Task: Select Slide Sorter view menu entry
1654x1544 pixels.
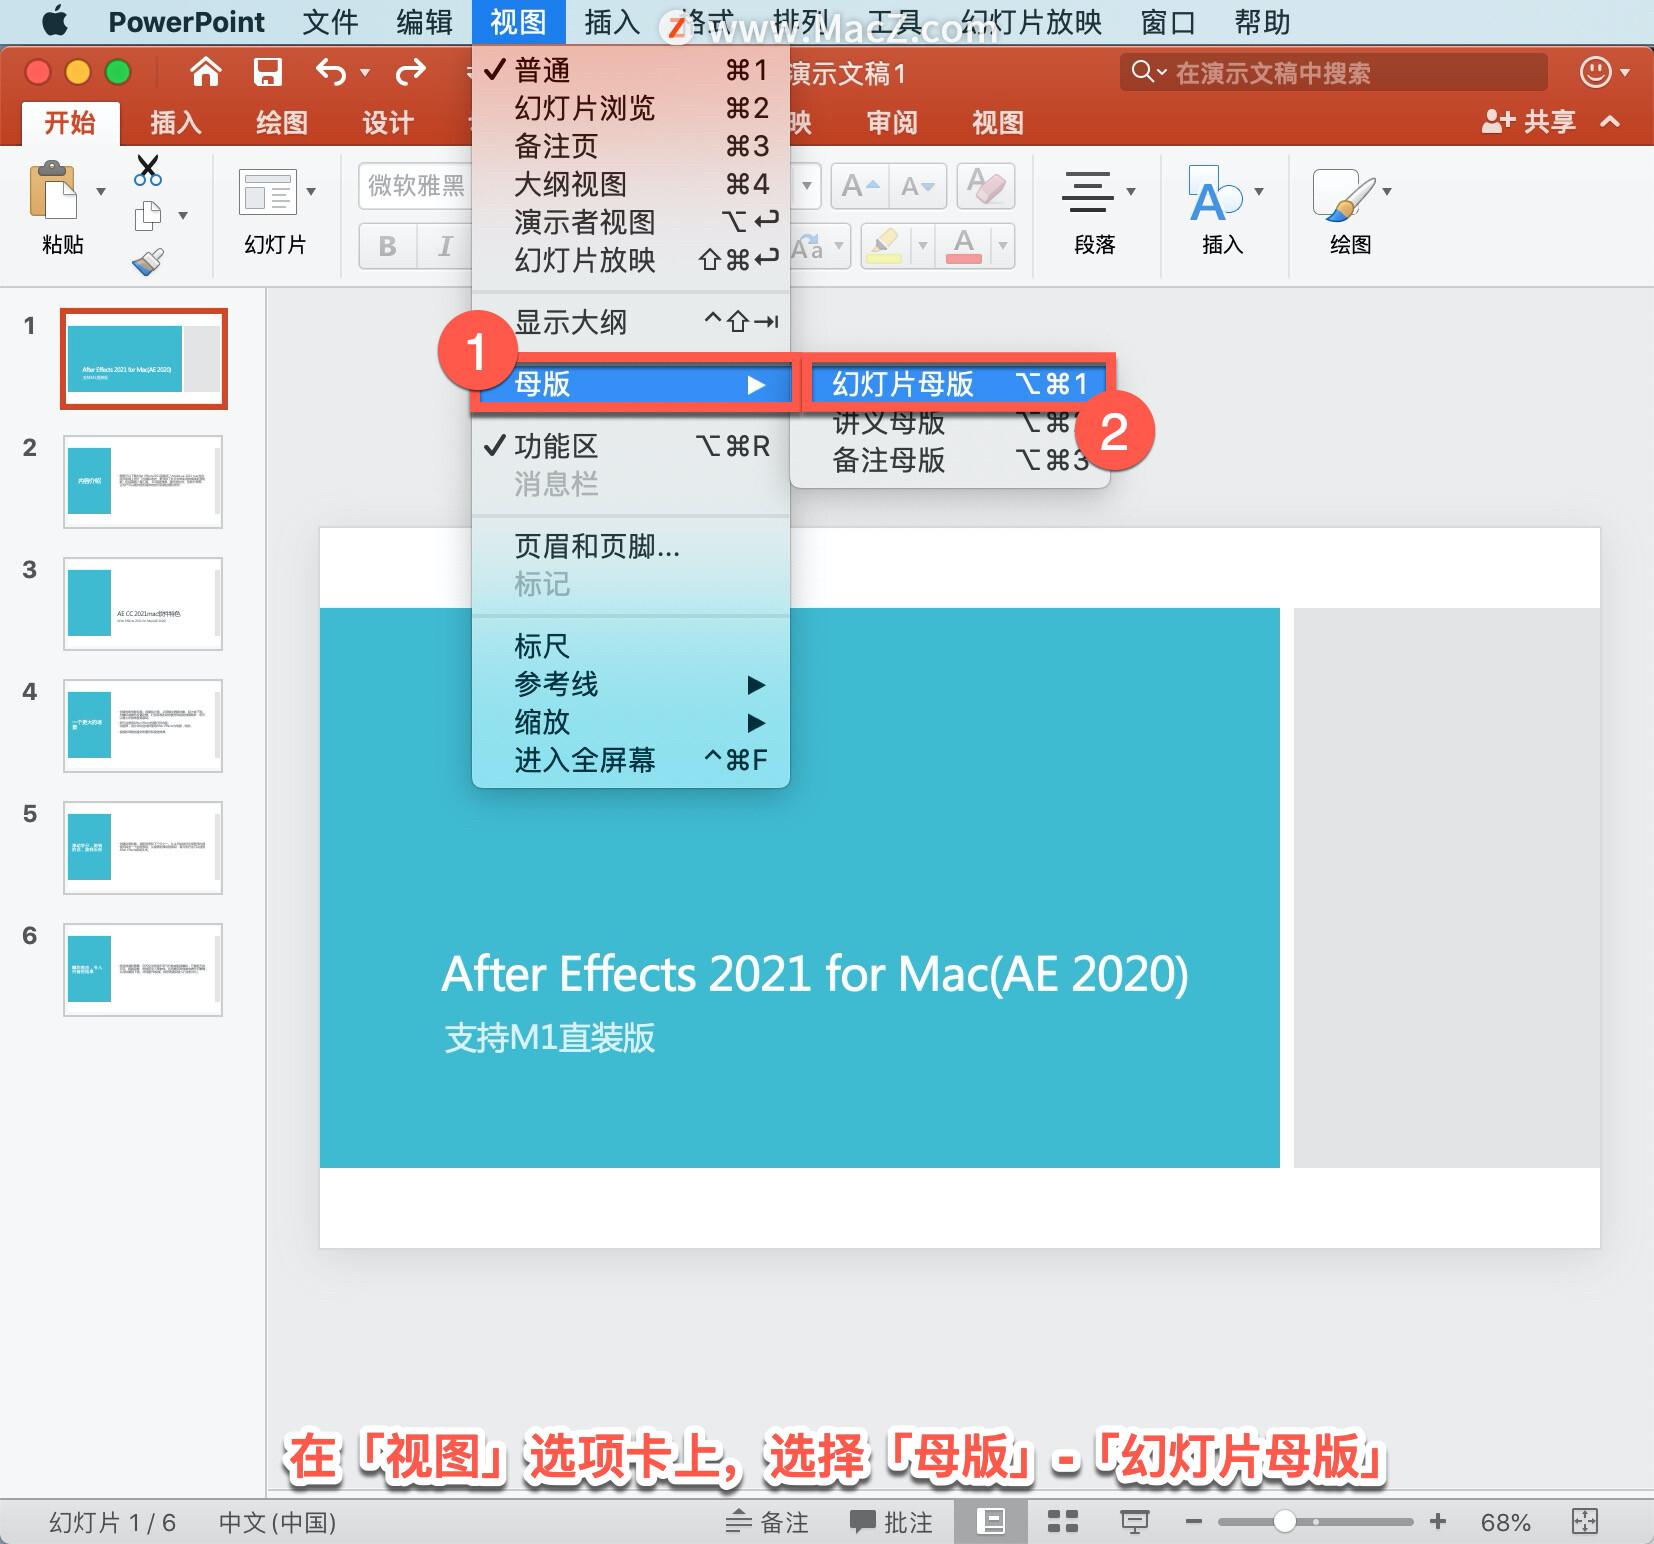Action: pos(631,108)
